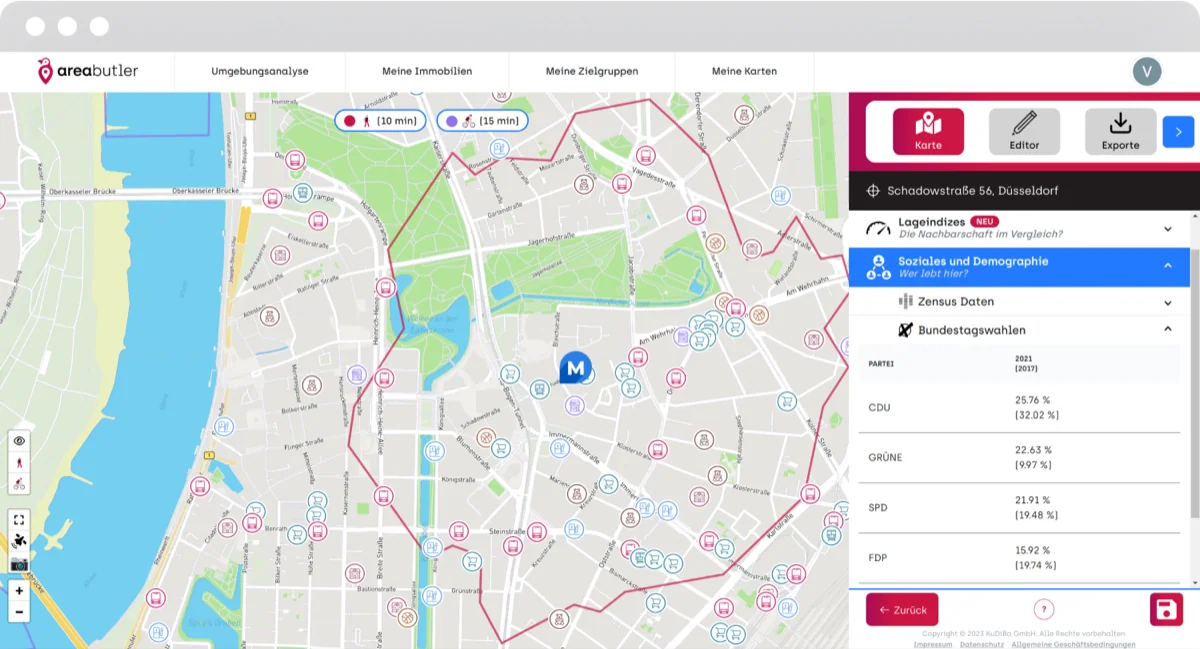Open the Meine Zielgruppen menu
Image resolution: width=1200 pixels, height=649 pixels.
(x=592, y=71)
